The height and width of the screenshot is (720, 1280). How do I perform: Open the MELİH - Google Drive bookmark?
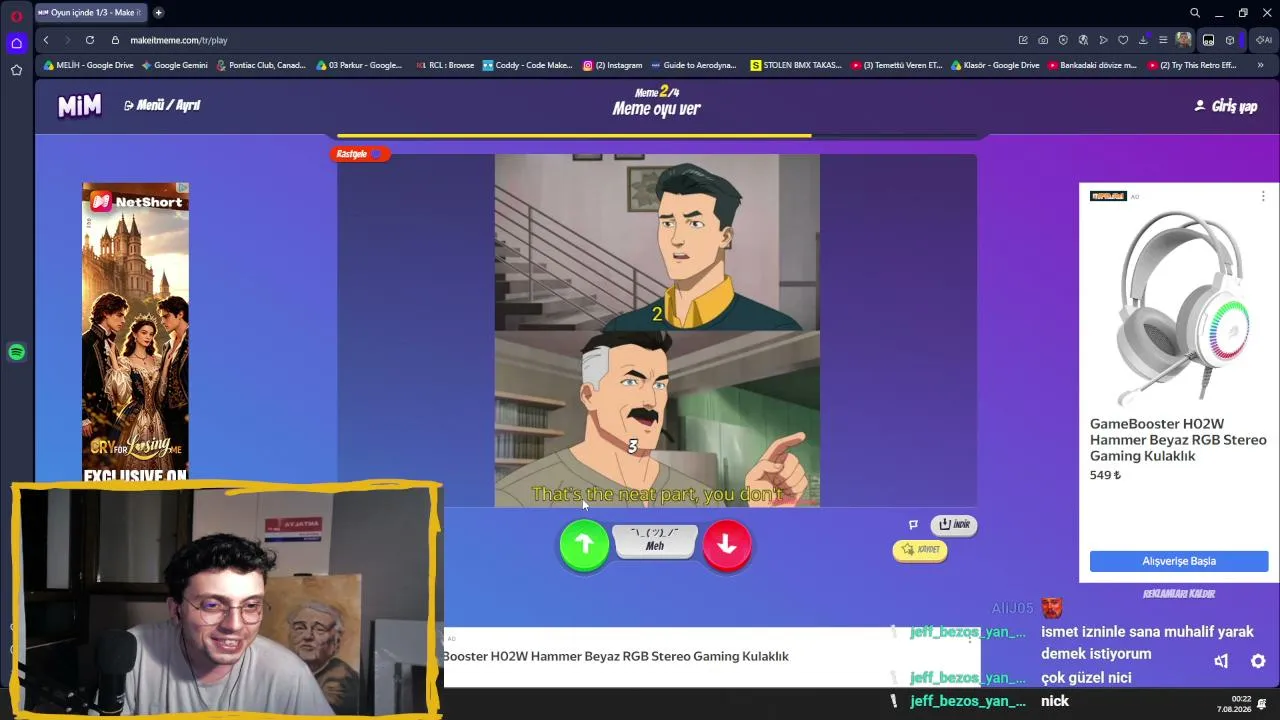click(88, 65)
